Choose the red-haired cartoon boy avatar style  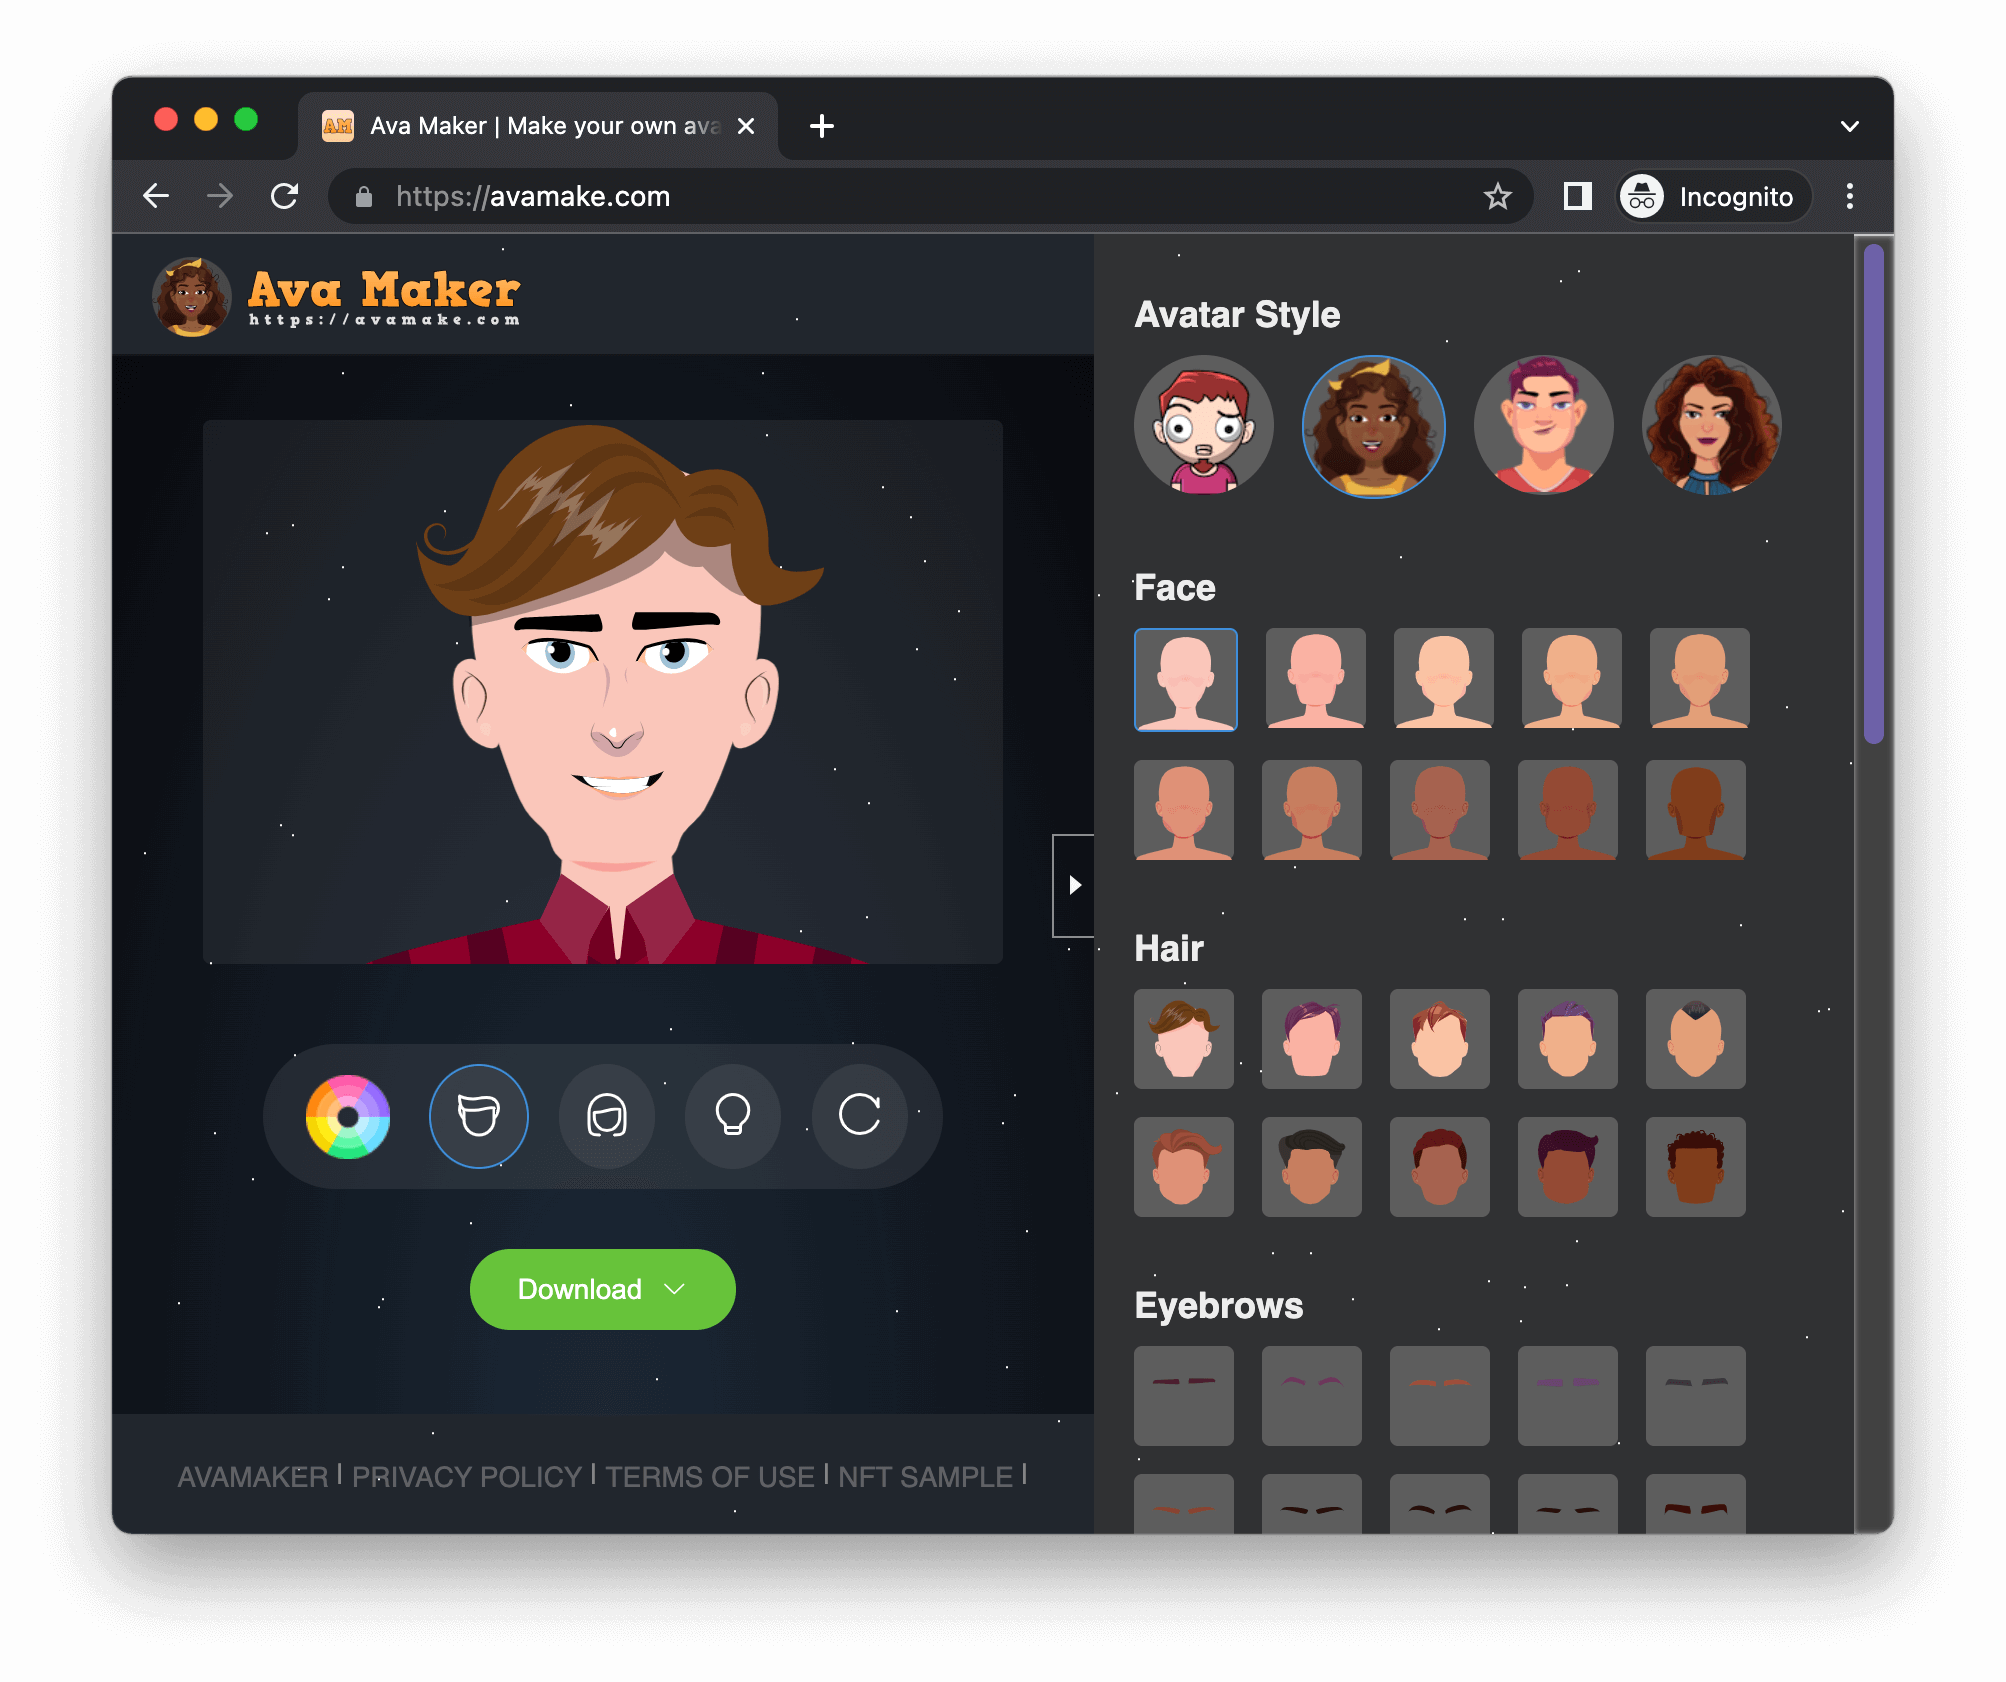(1204, 426)
